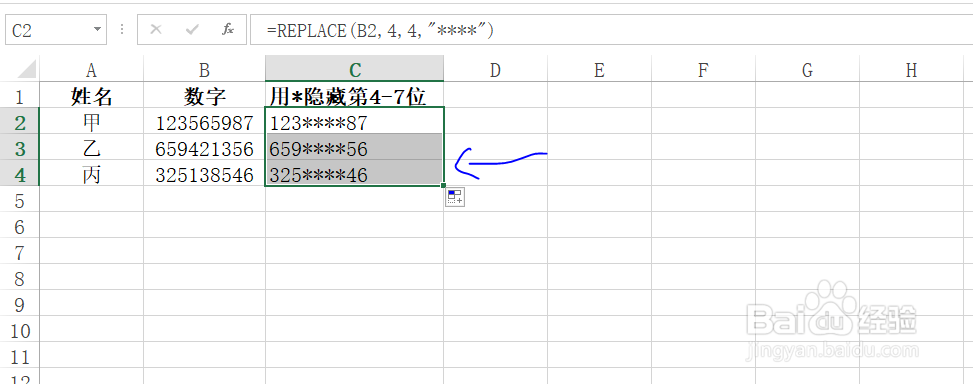Select column A header

[x=91, y=69]
